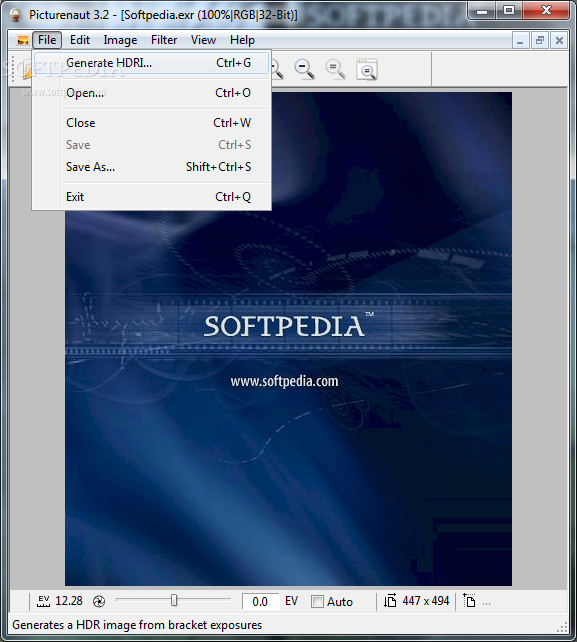Click the aperture exposure icon
The width and height of the screenshot is (577, 642).
pyautogui.click(x=99, y=601)
